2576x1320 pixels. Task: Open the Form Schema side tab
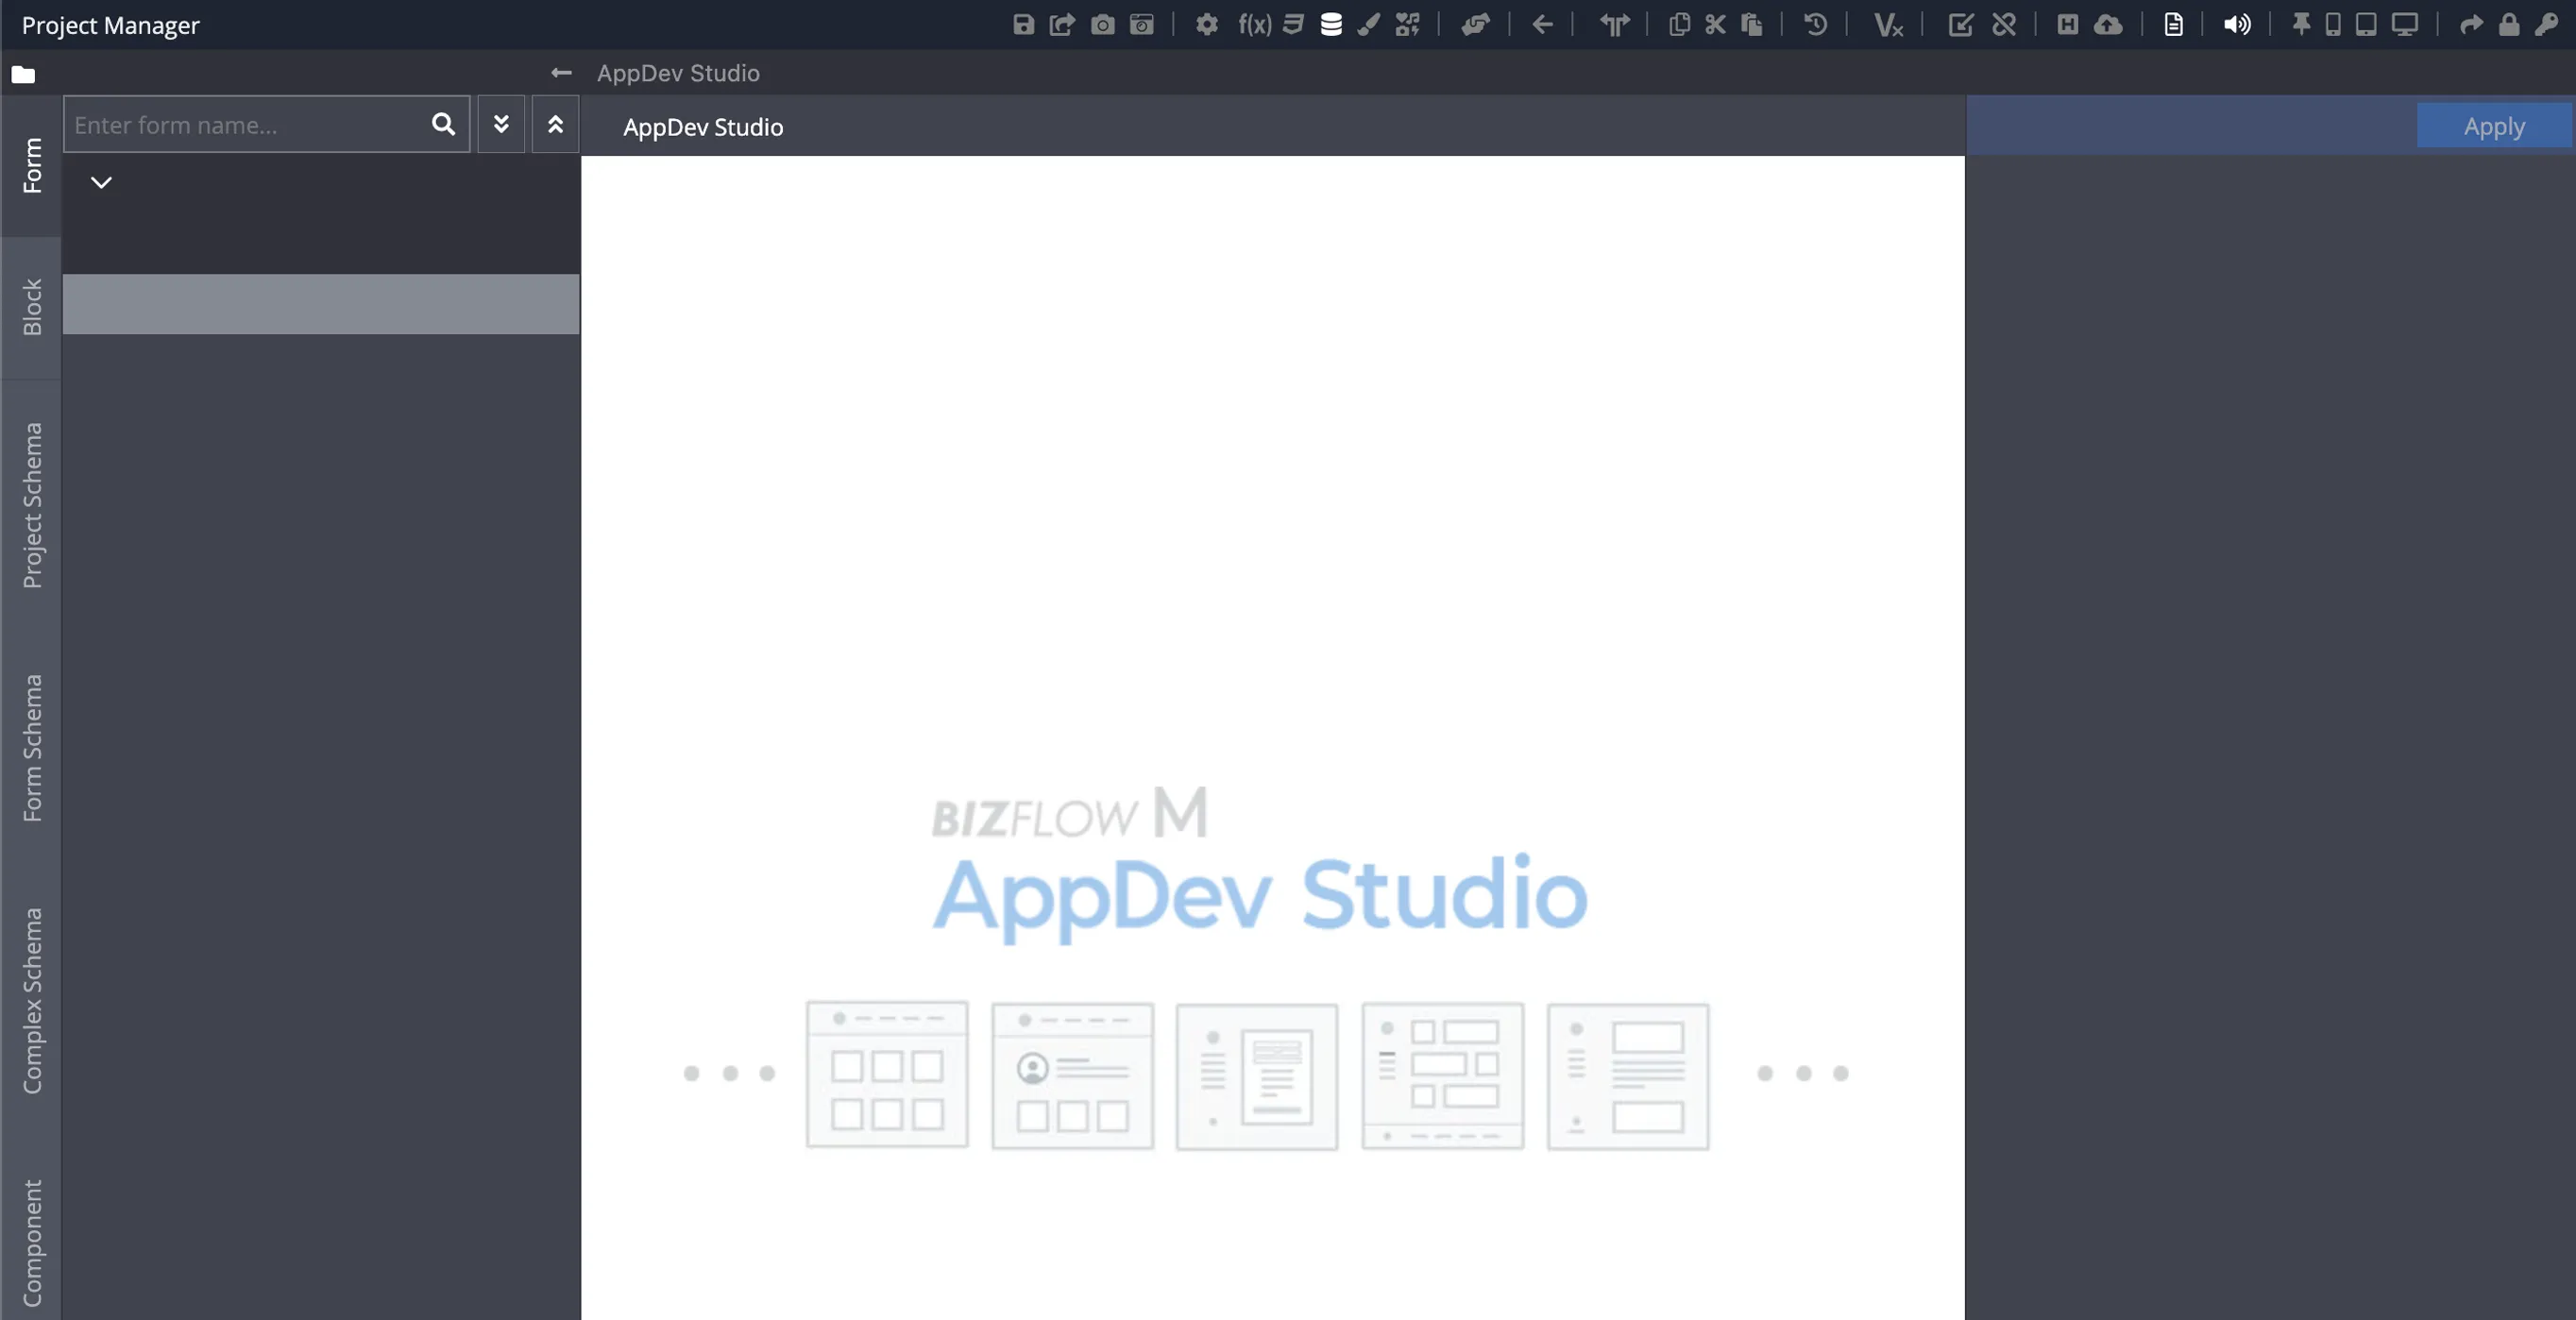(32, 748)
